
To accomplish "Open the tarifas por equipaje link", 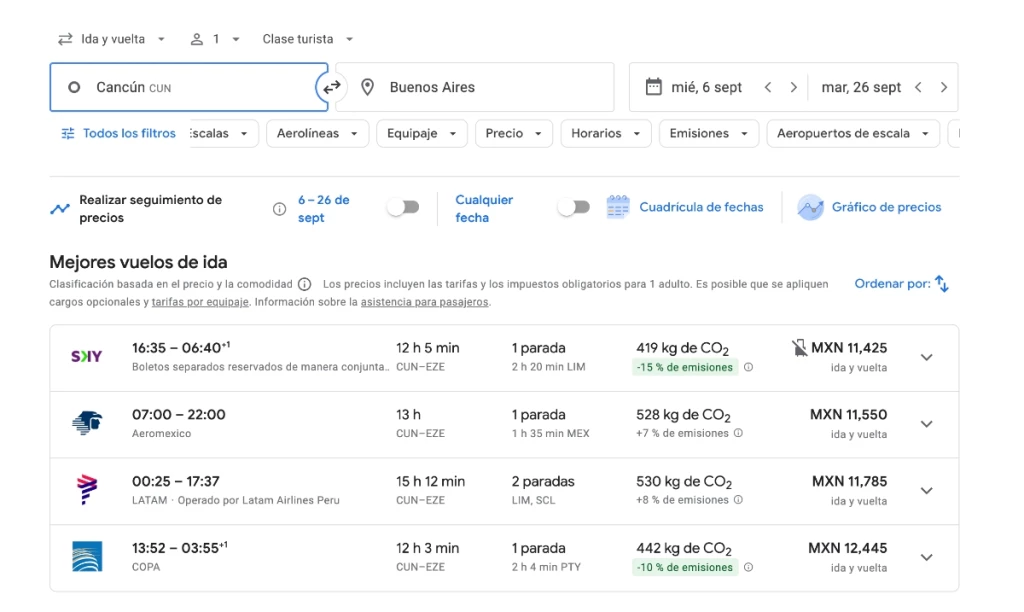I will click(x=200, y=302).
